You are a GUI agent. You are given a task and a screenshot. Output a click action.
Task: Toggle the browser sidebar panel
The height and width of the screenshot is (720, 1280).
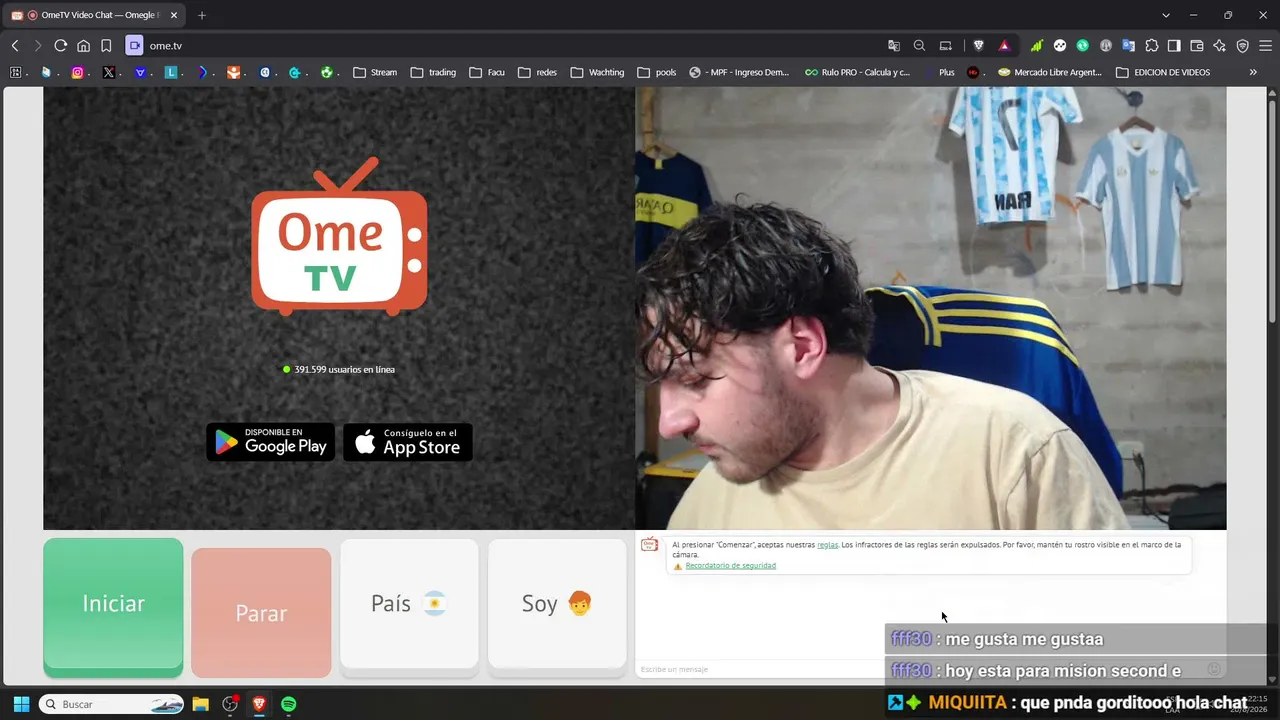click(1174, 46)
